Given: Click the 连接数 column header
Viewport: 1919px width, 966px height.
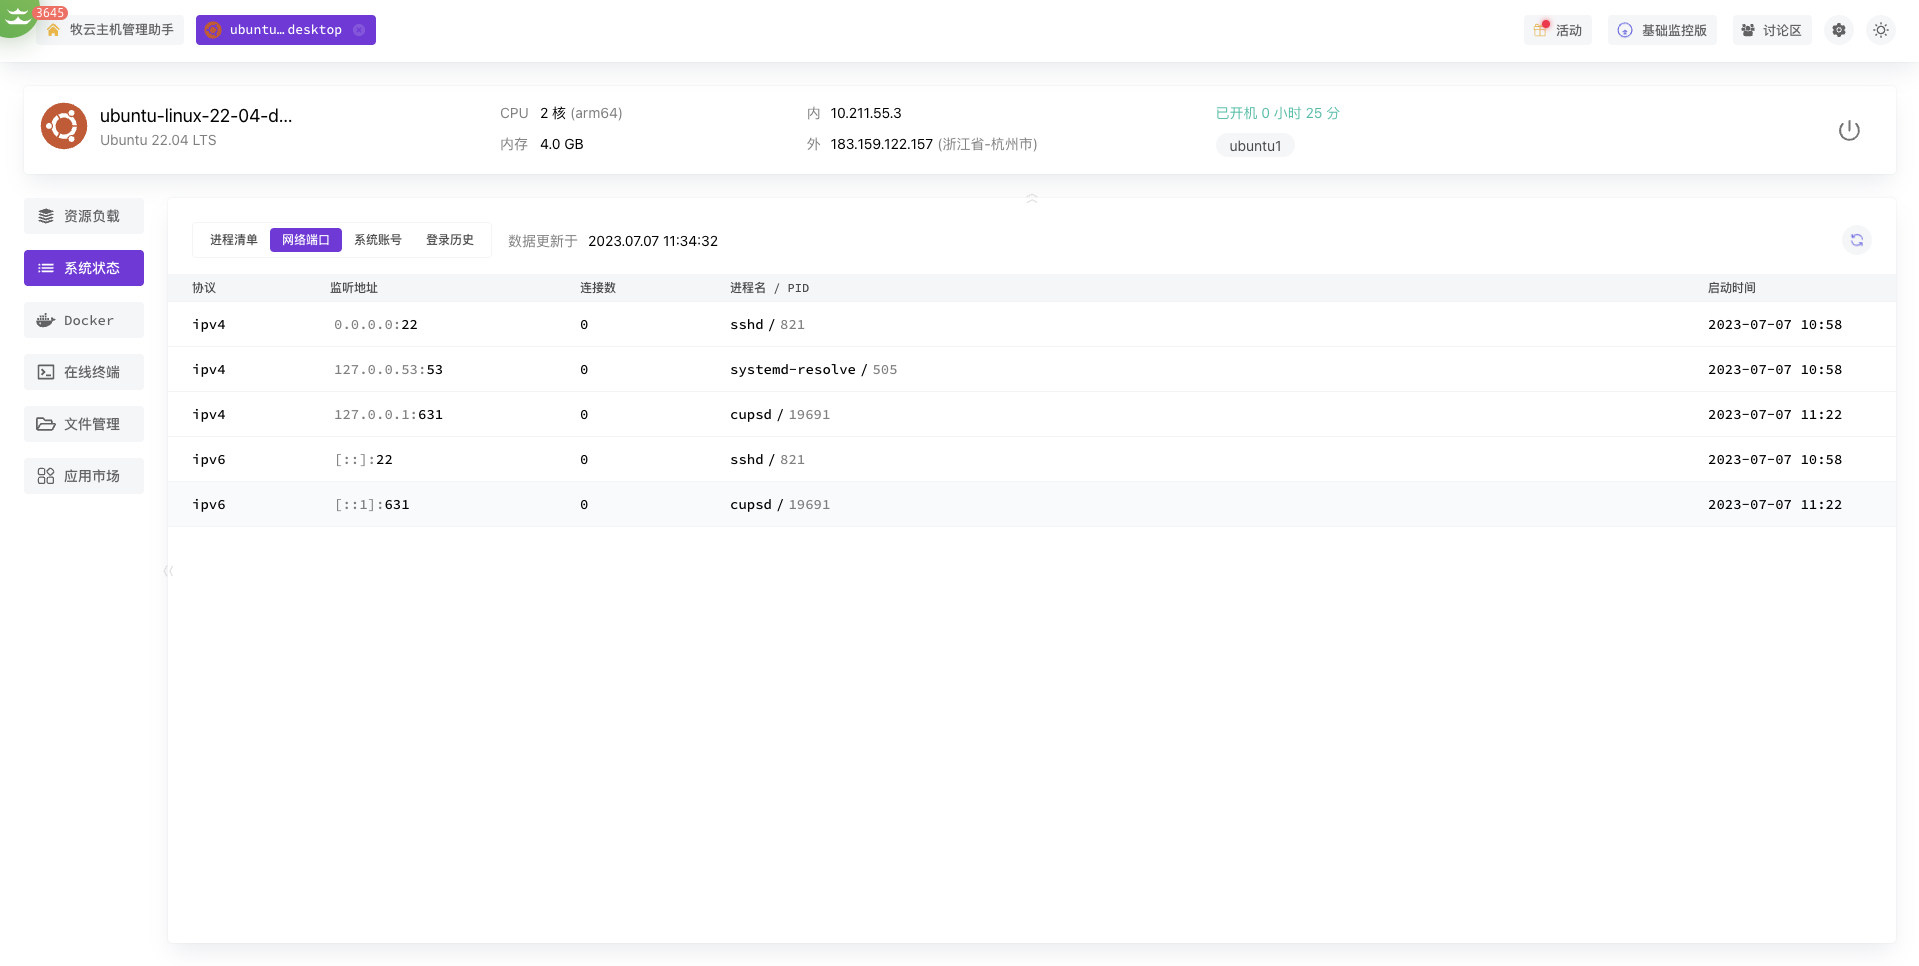Looking at the screenshot, I should [x=598, y=288].
